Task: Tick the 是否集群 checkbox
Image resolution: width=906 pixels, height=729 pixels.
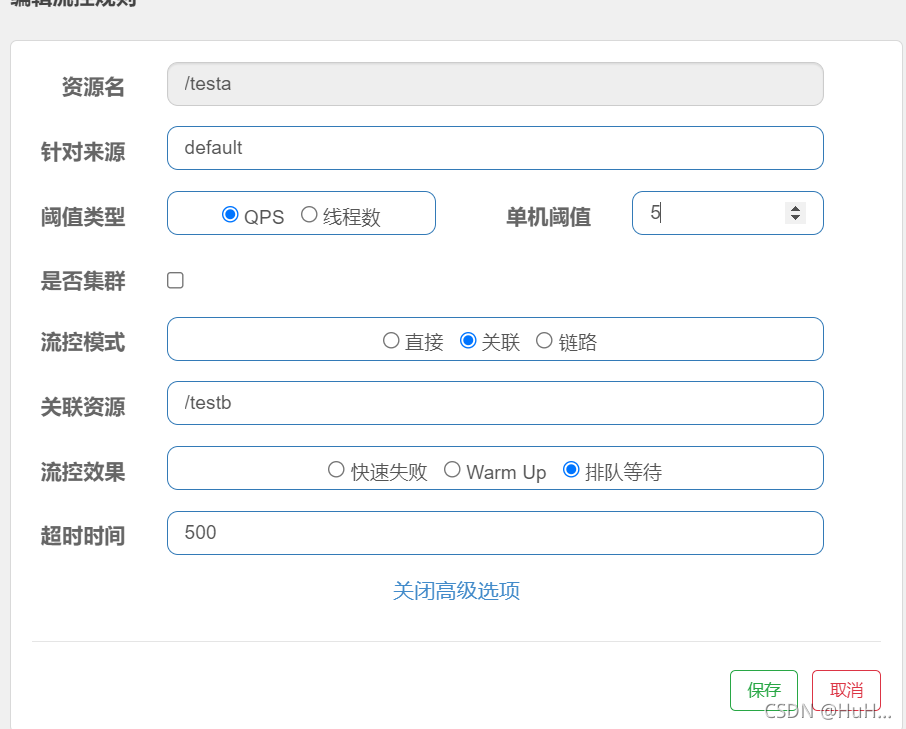Action: 175,280
